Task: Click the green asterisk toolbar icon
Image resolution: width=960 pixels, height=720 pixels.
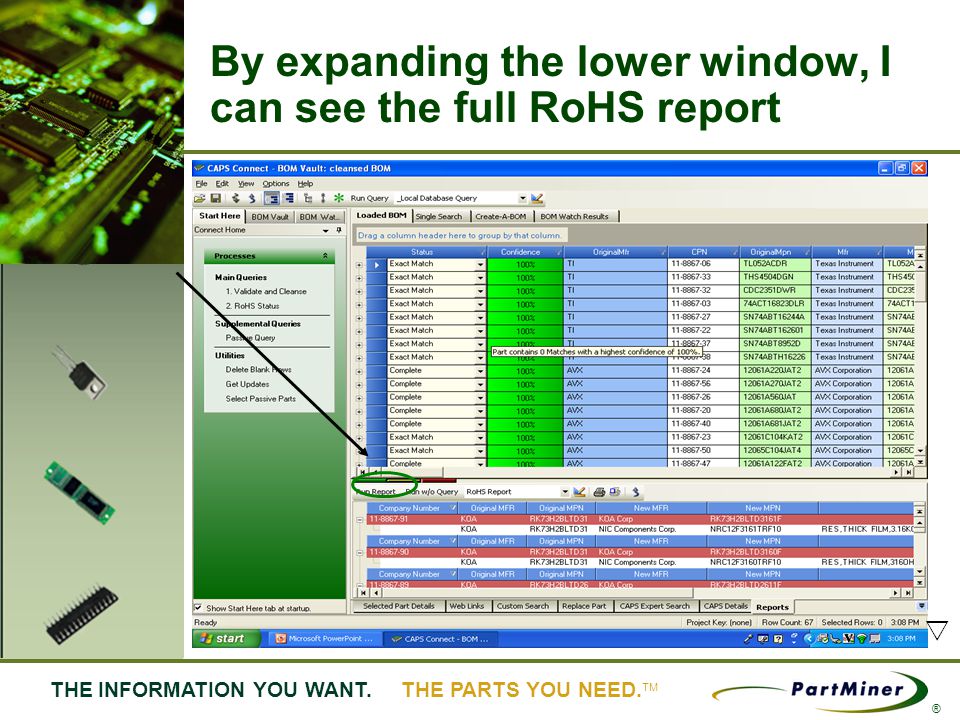Action: tap(339, 198)
